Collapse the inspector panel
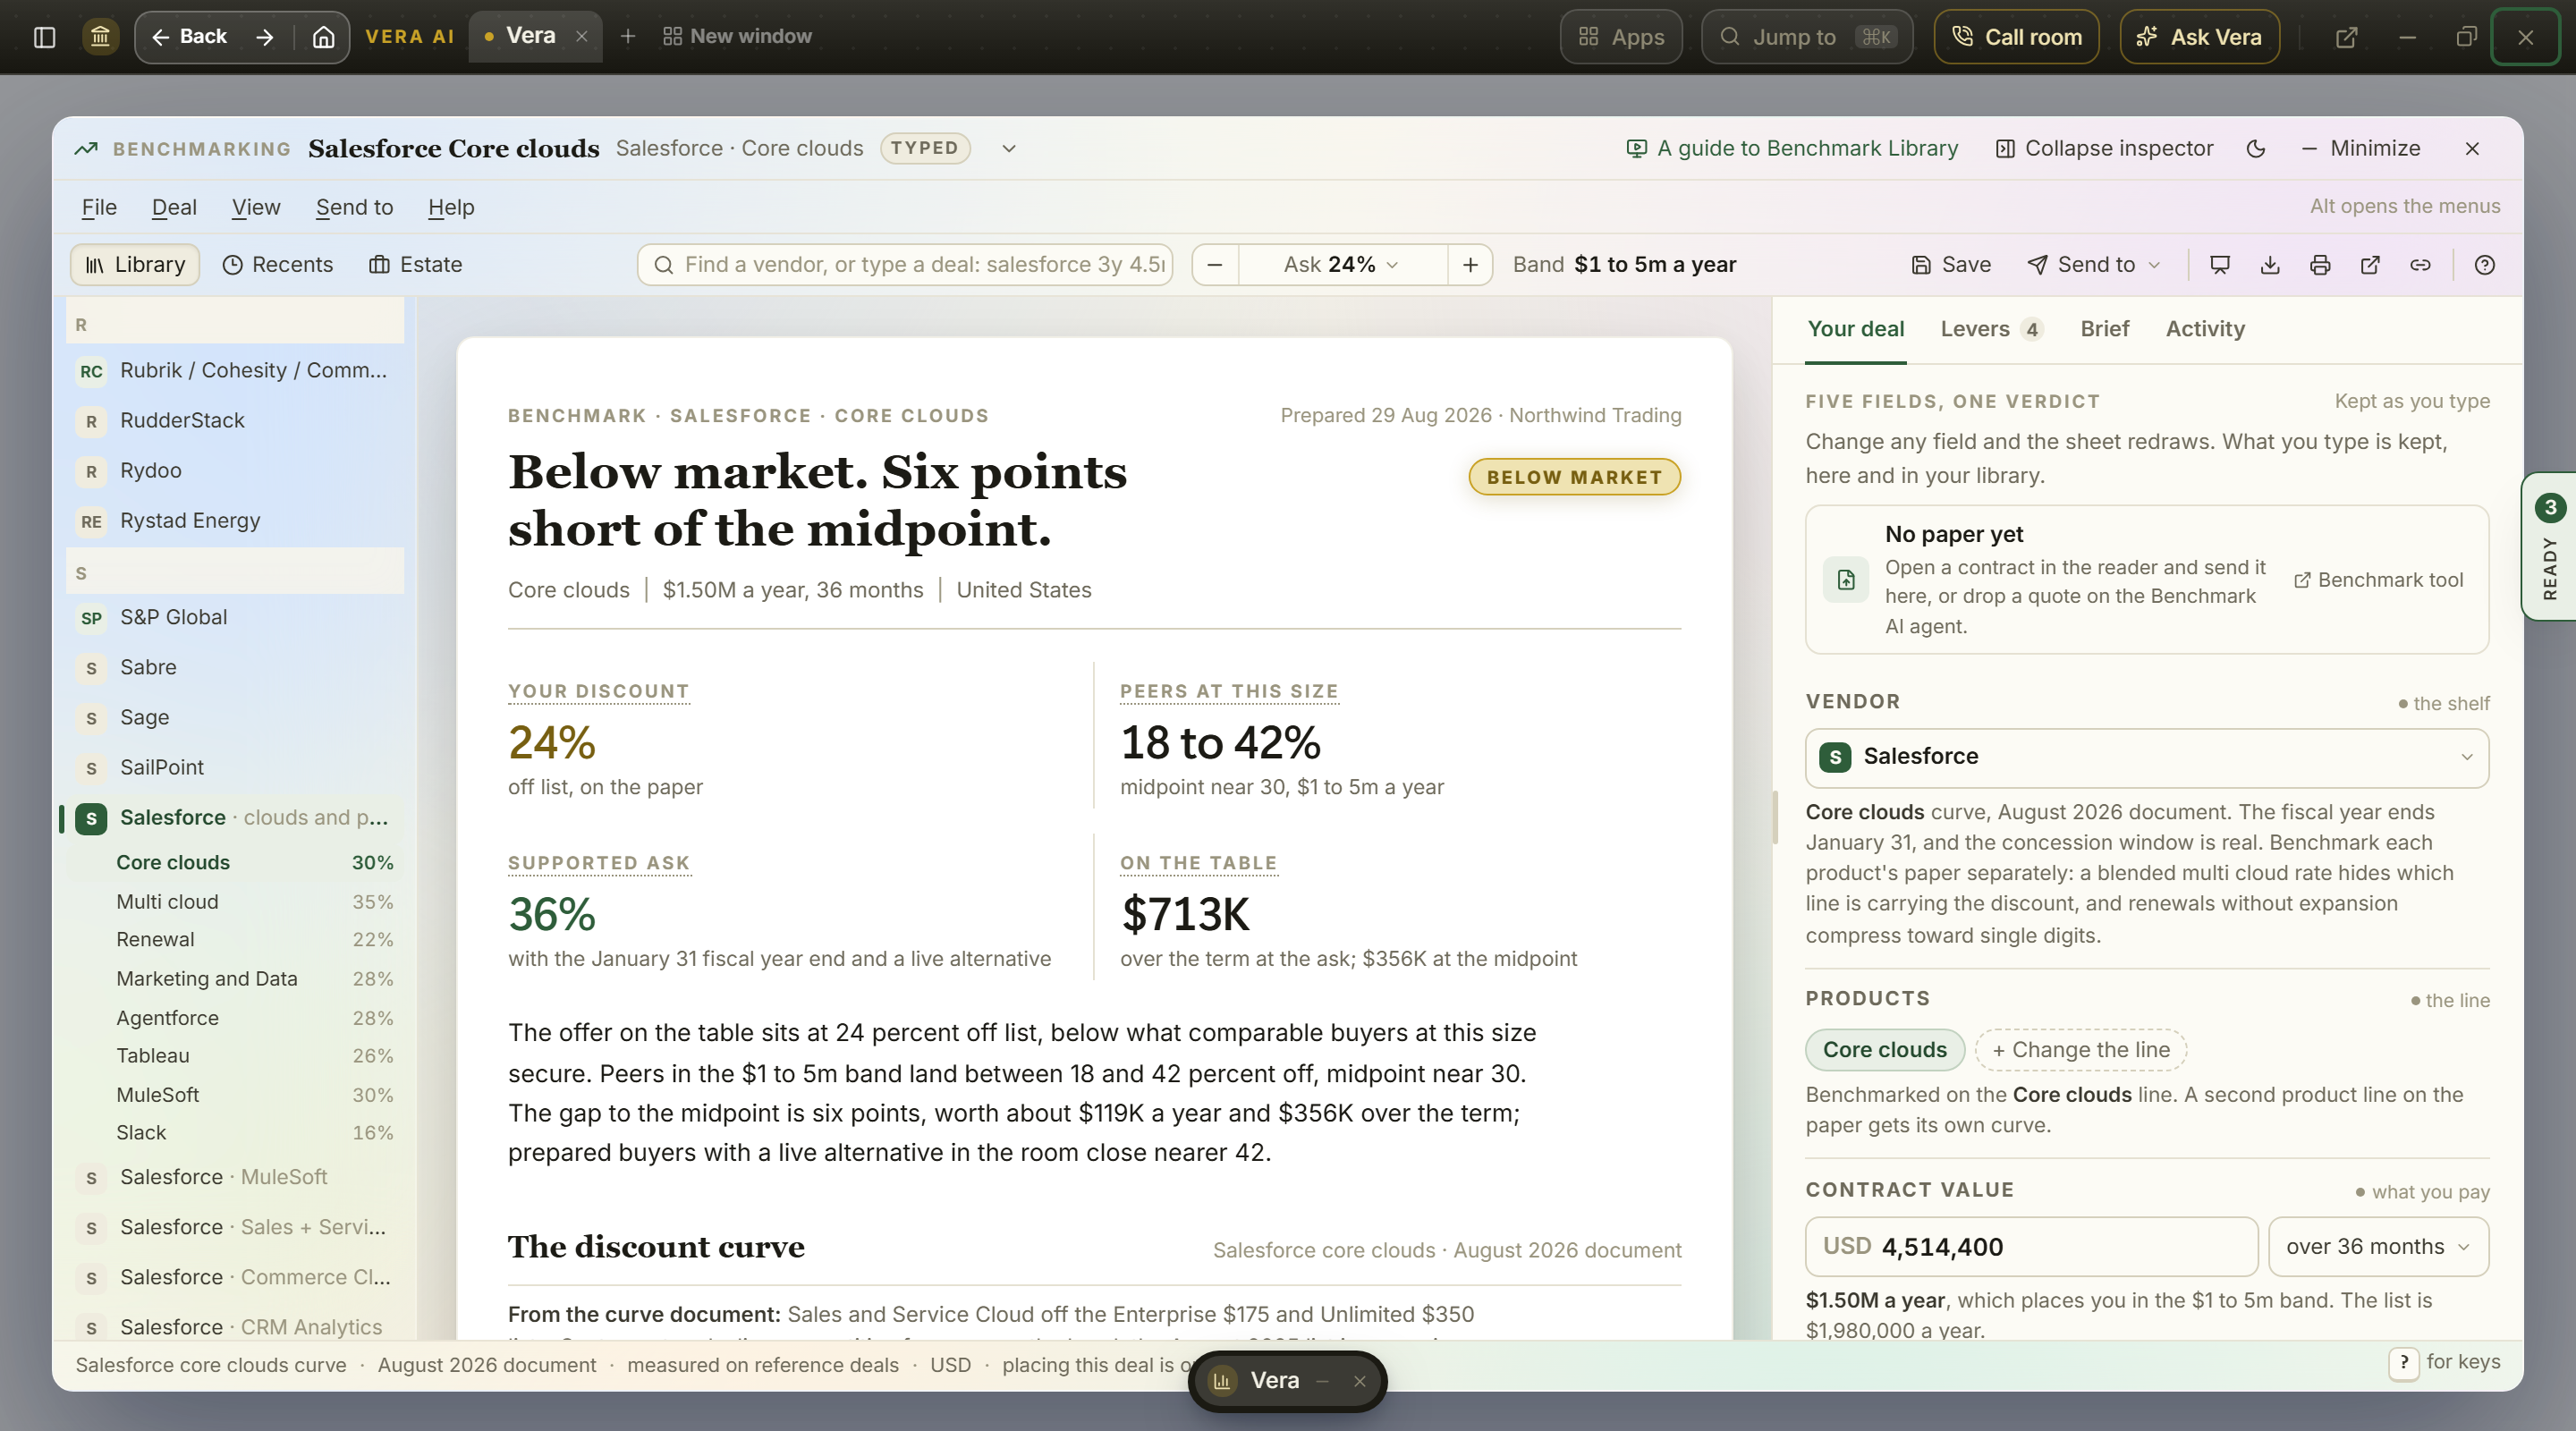The height and width of the screenshot is (1431, 2576). click(2104, 148)
